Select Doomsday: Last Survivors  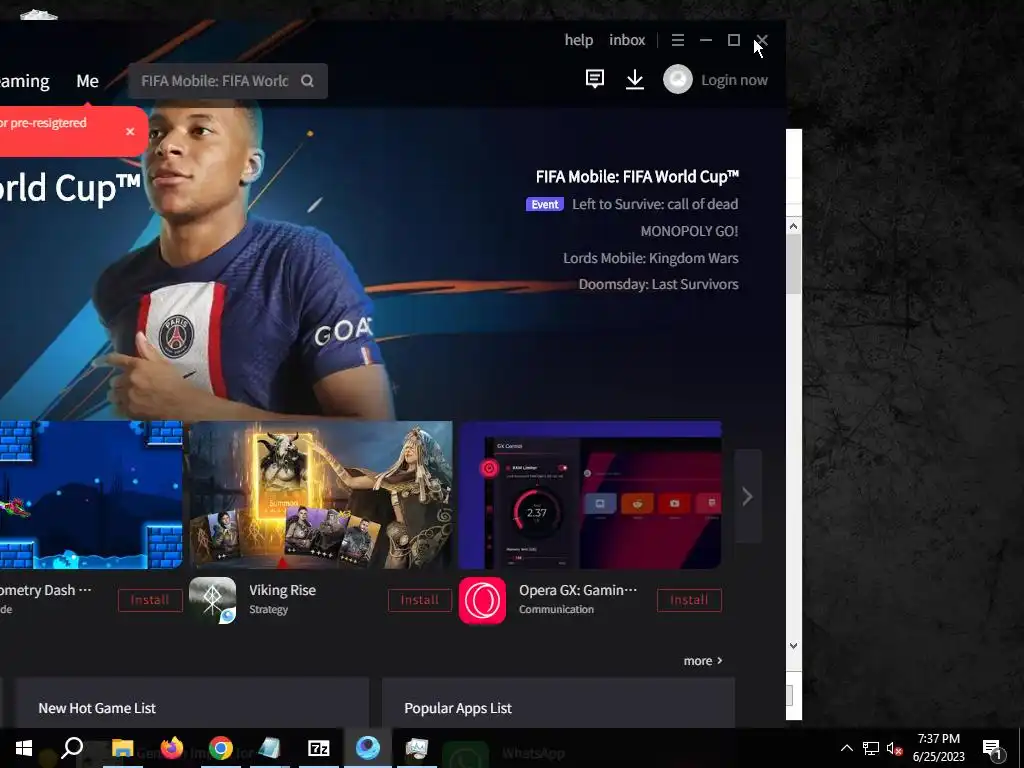658,284
